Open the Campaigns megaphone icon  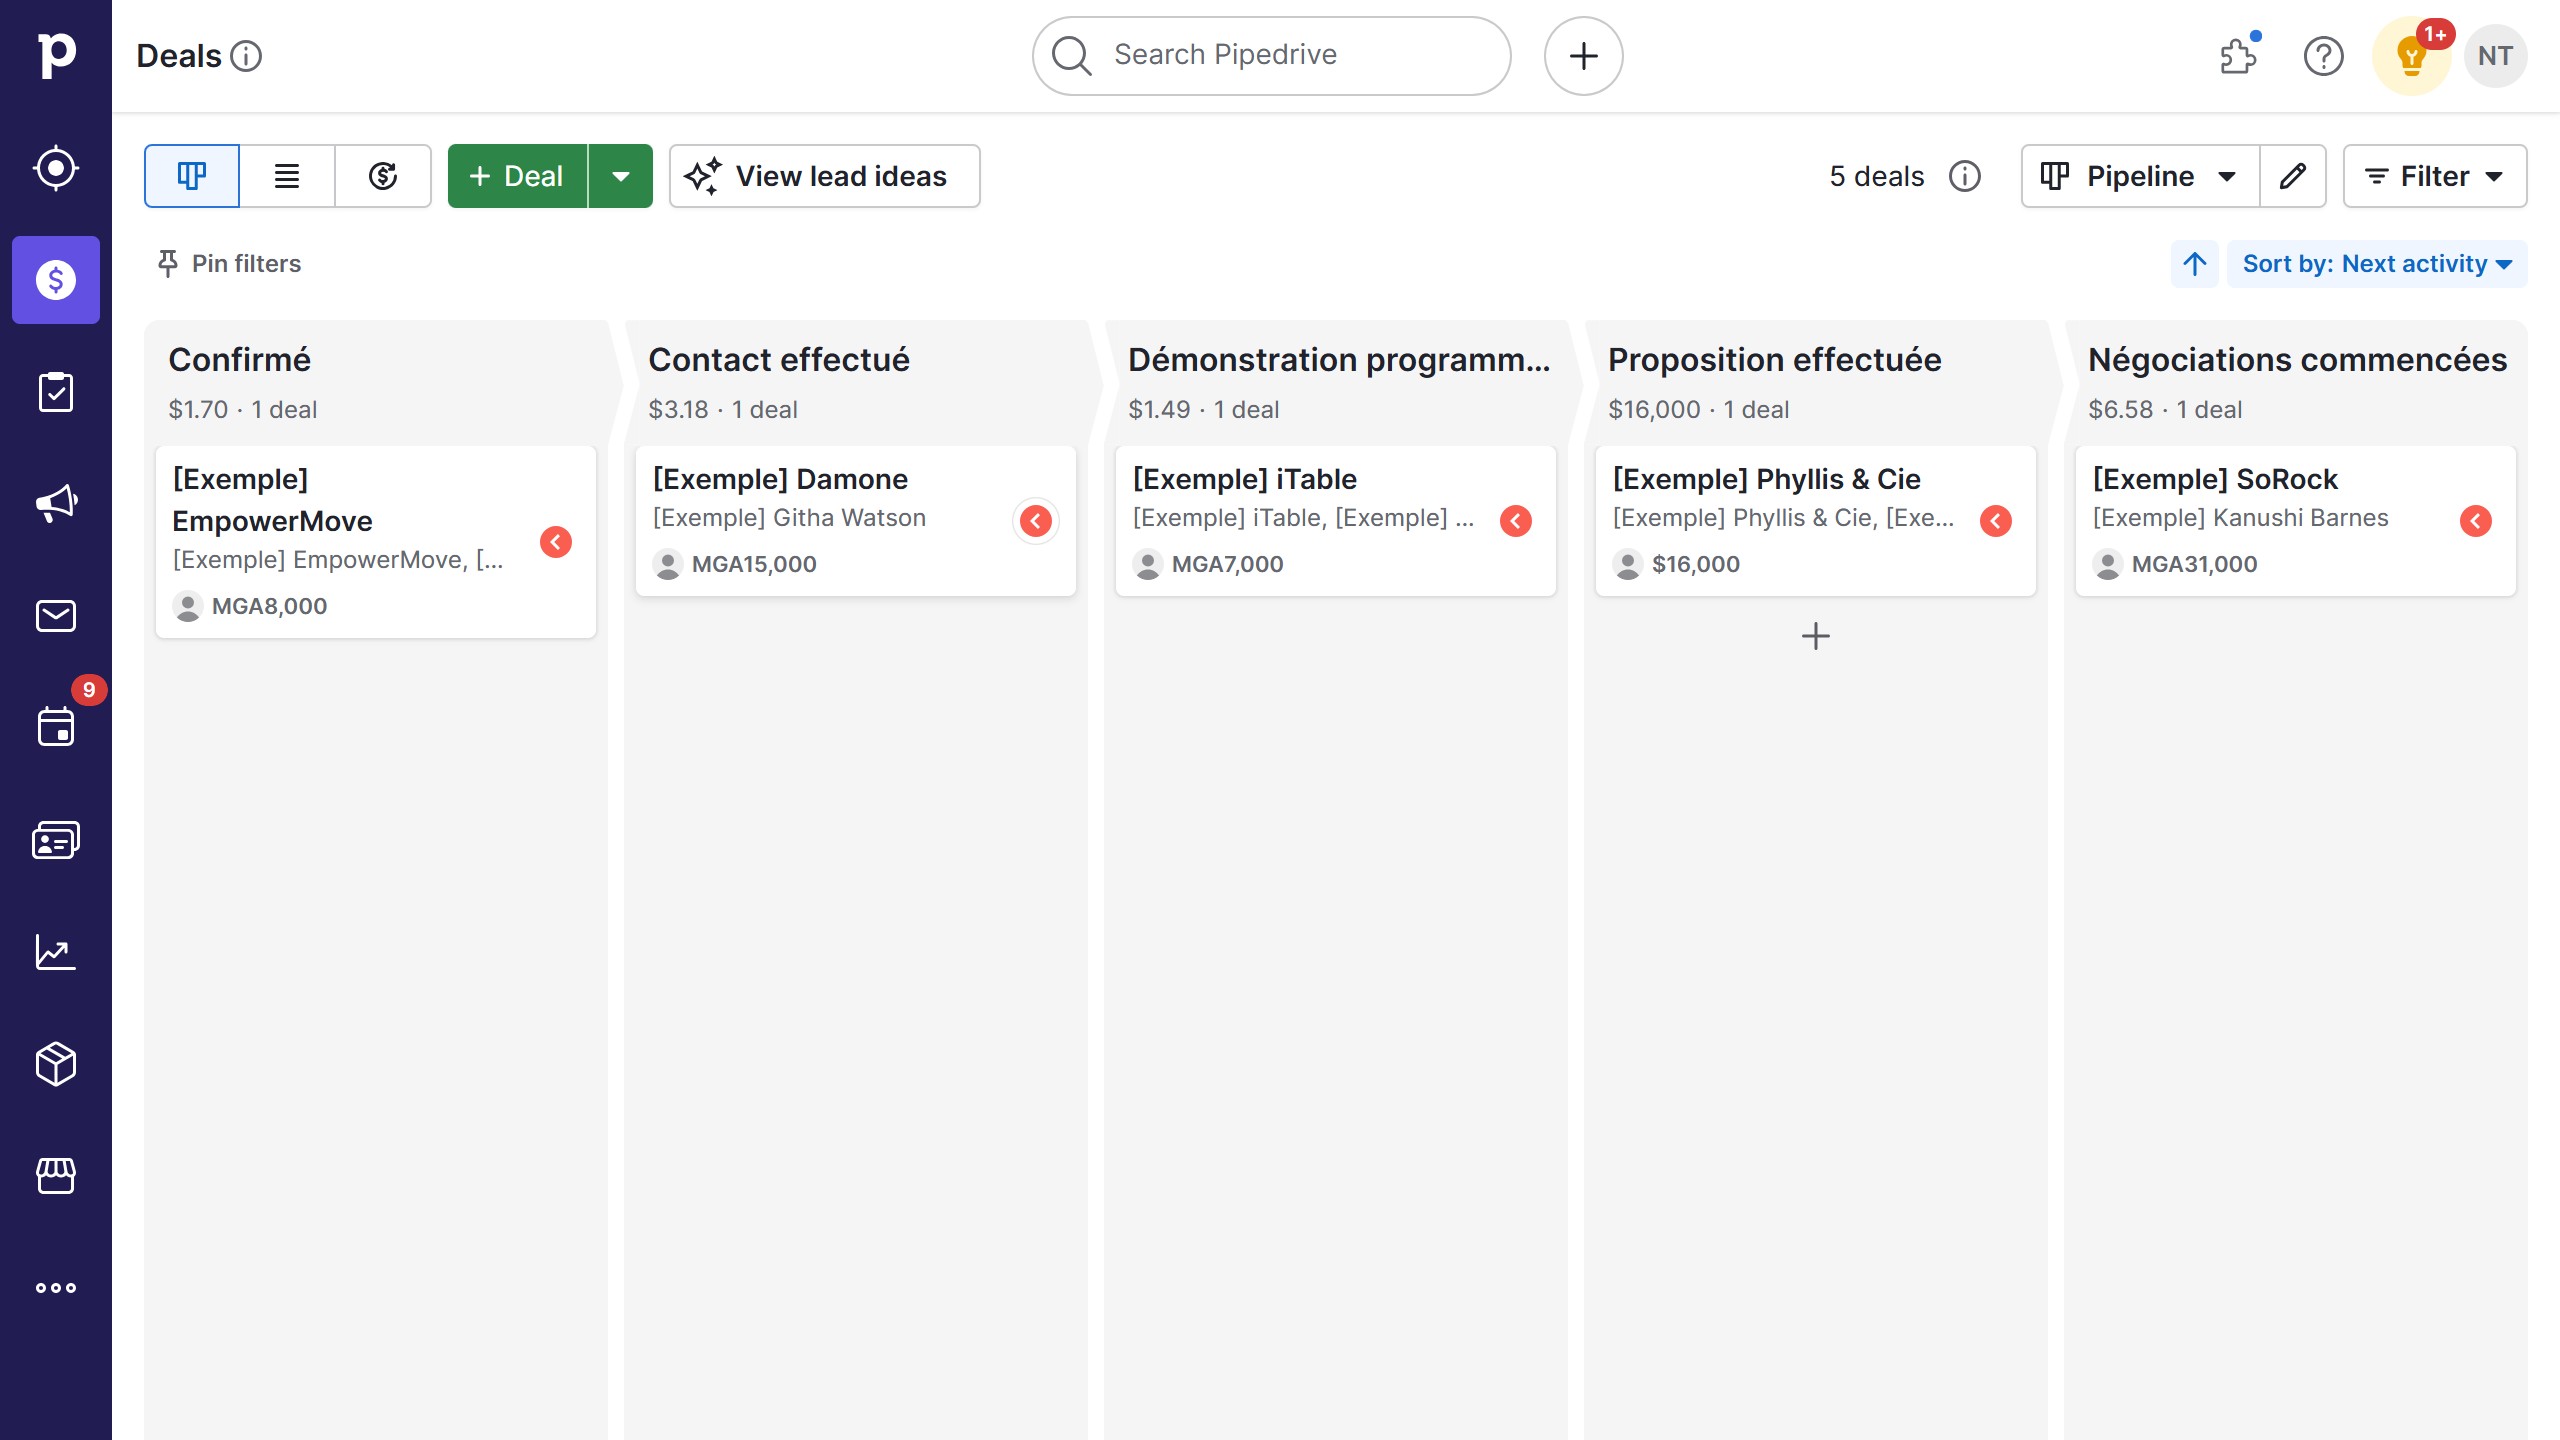coord(56,503)
